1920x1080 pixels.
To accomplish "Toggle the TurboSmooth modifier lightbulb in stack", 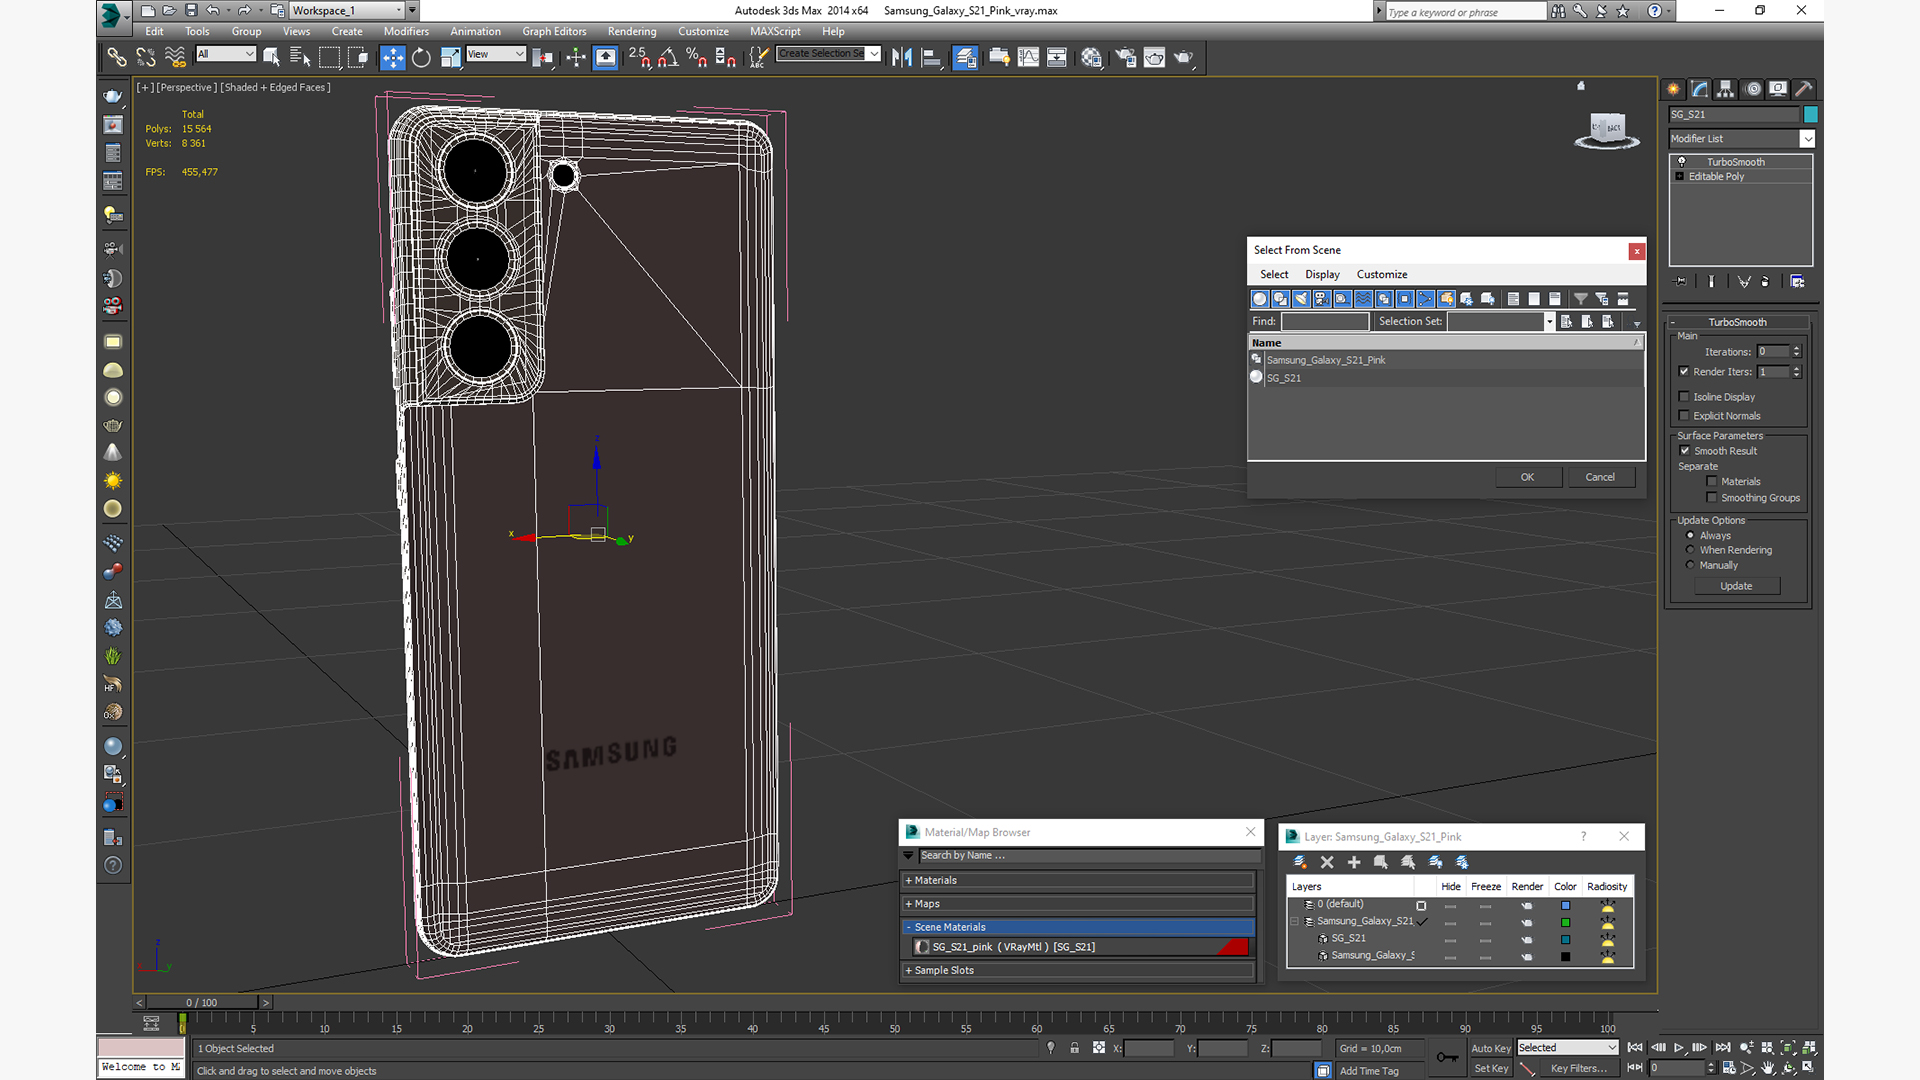I will (1682, 162).
